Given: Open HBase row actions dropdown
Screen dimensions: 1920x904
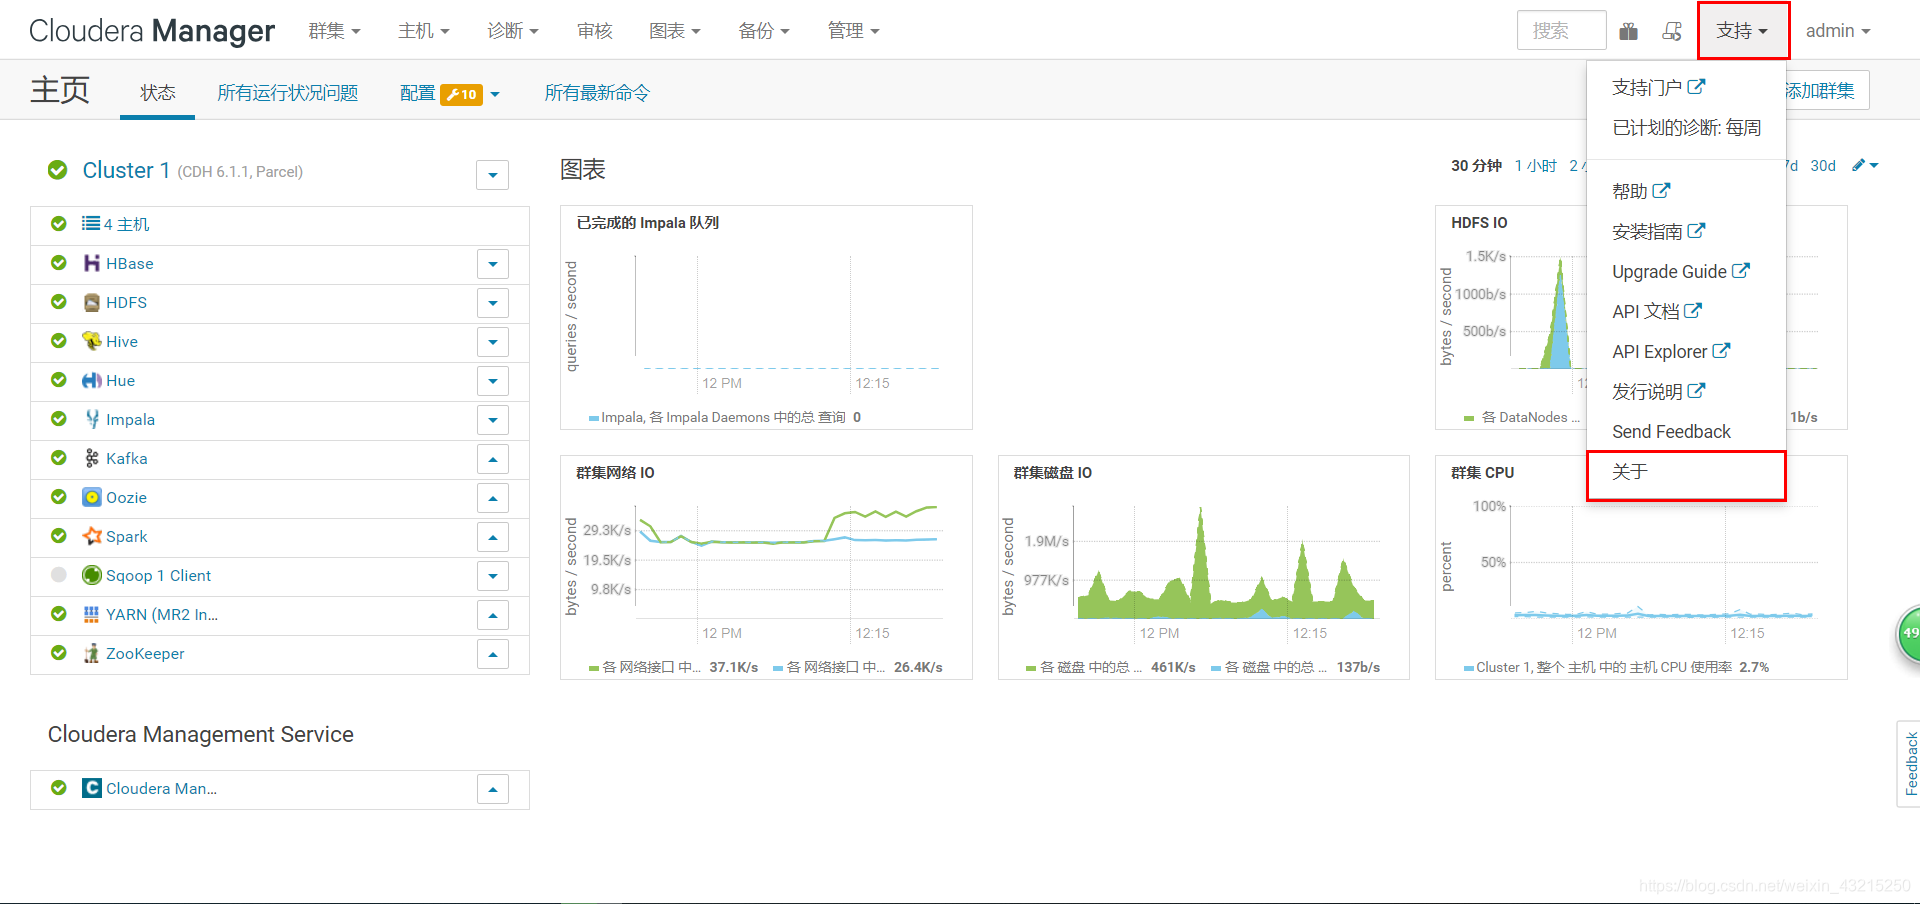Looking at the screenshot, I should [492, 264].
